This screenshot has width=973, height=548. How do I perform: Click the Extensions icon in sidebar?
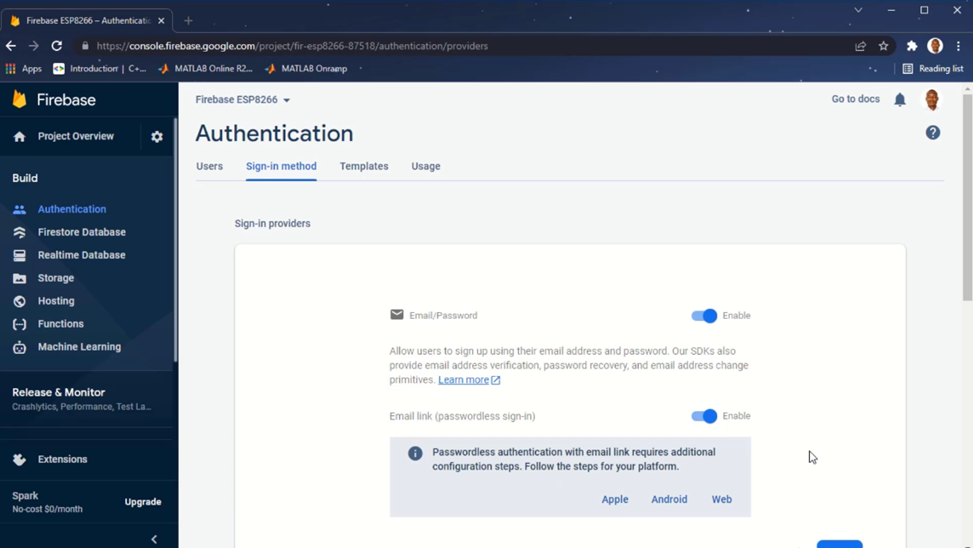tap(19, 459)
